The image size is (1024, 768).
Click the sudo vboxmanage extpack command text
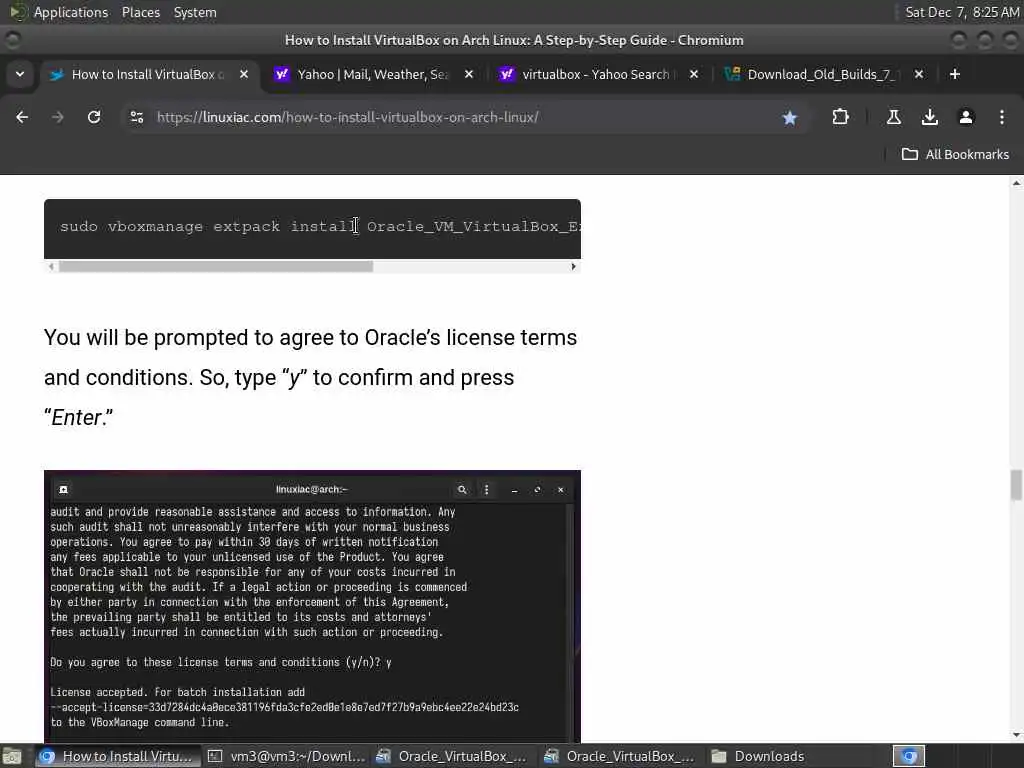click(x=320, y=227)
